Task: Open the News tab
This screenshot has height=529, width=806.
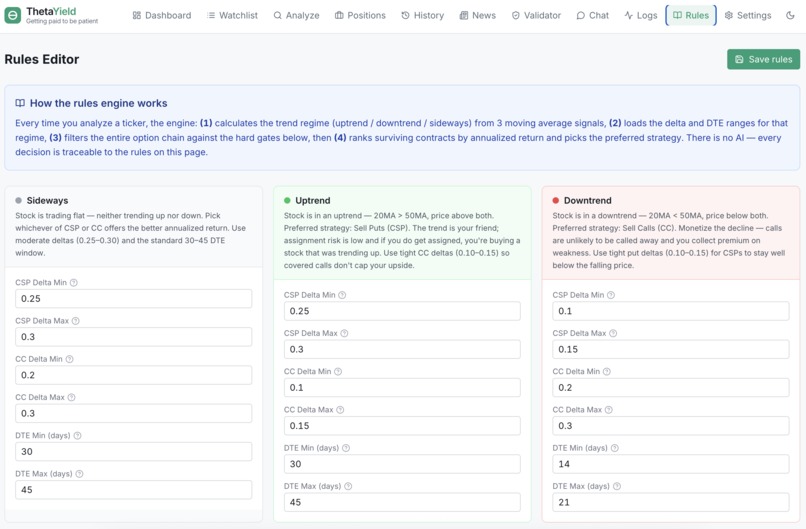Action: point(478,15)
